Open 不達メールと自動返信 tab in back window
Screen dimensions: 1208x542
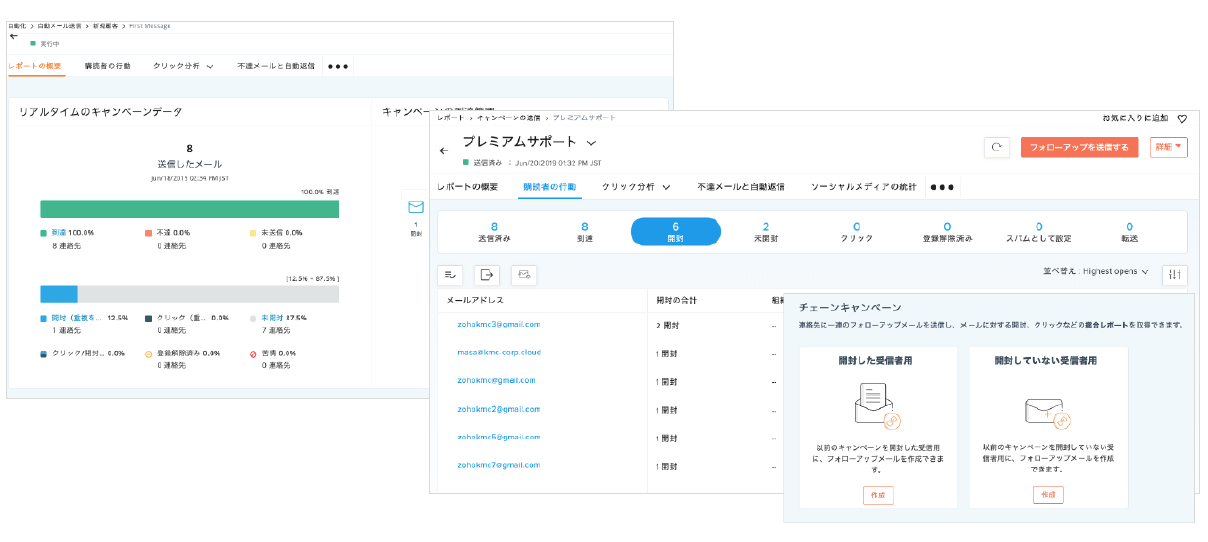pyautogui.click(x=276, y=66)
